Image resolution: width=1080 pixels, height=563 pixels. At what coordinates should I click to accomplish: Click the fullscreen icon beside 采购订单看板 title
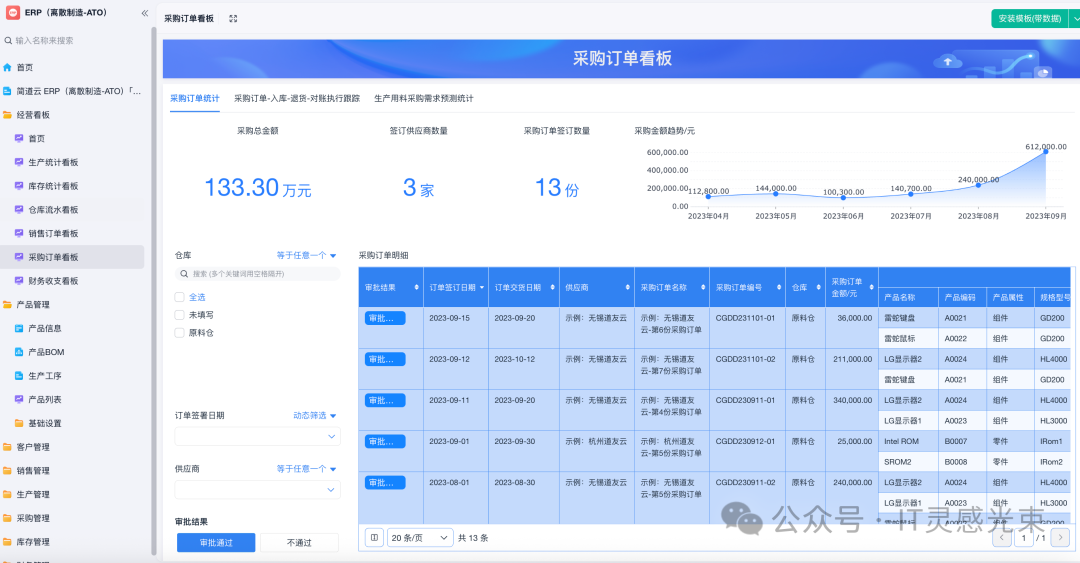pyautogui.click(x=233, y=19)
